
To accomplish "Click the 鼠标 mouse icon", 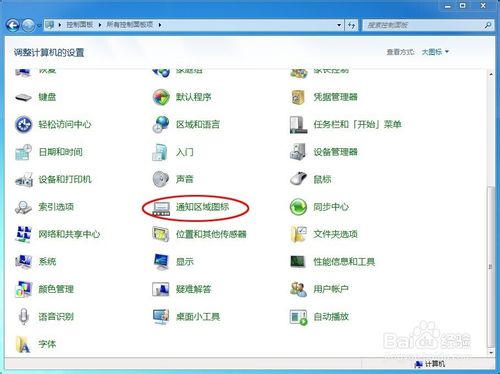I will [298, 179].
